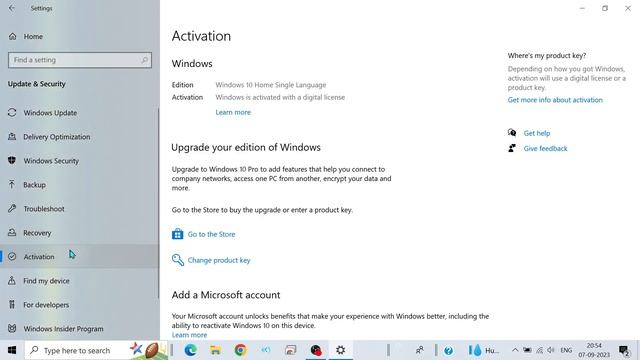Image resolution: width=640 pixels, height=360 pixels.
Task: Click the Change product key icon
Action: (178, 260)
